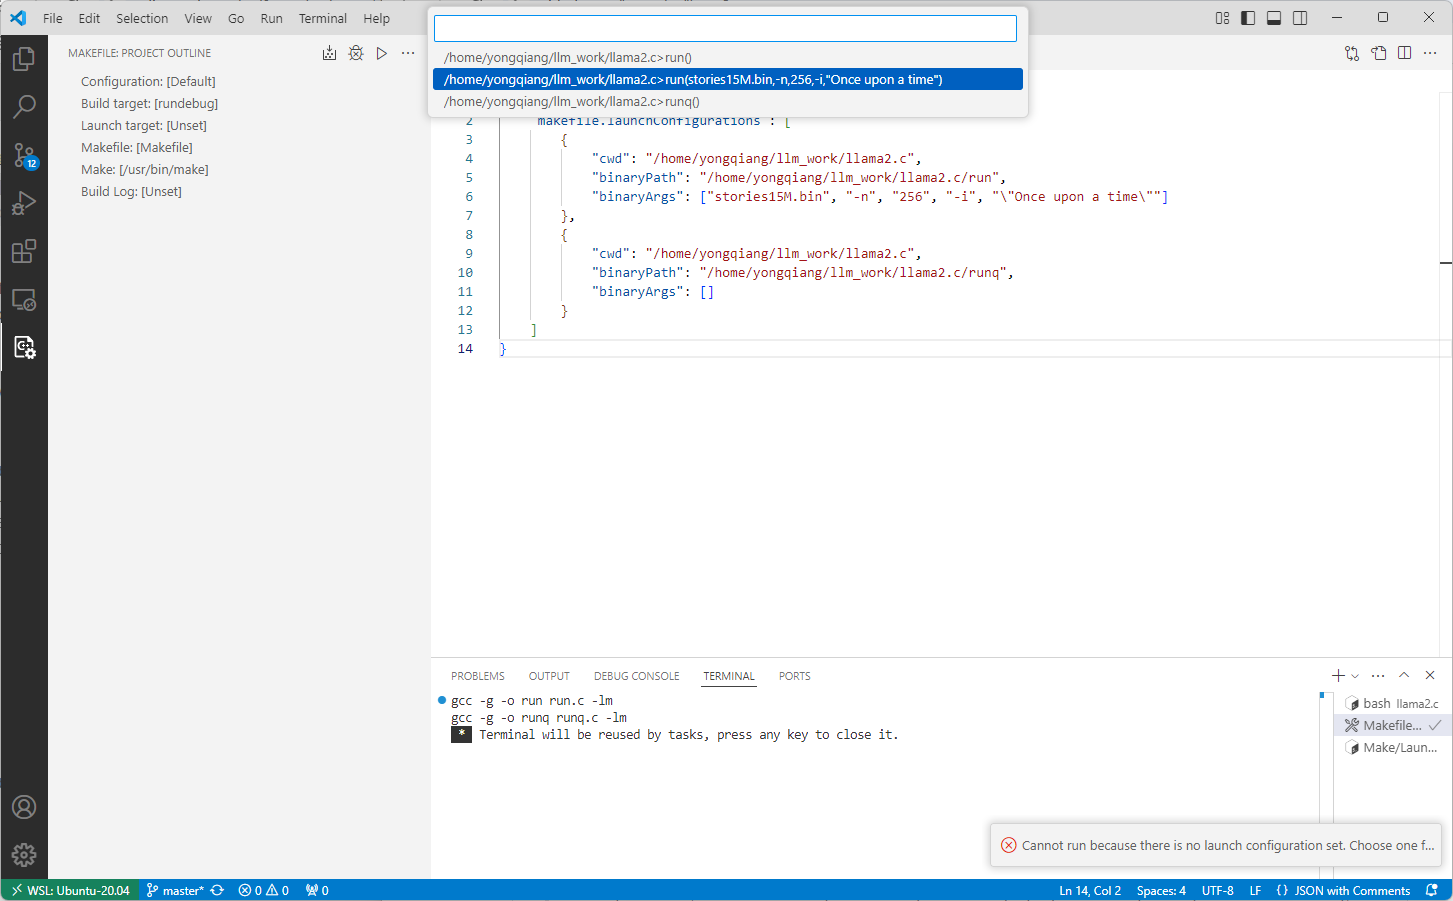Toggle the secondary side bar
This screenshot has height=901, width=1453.
pyautogui.click(x=1300, y=18)
